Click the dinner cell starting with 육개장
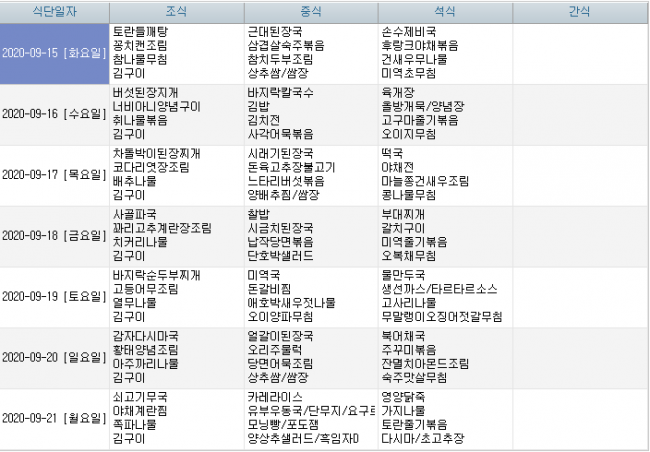 point(445,114)
